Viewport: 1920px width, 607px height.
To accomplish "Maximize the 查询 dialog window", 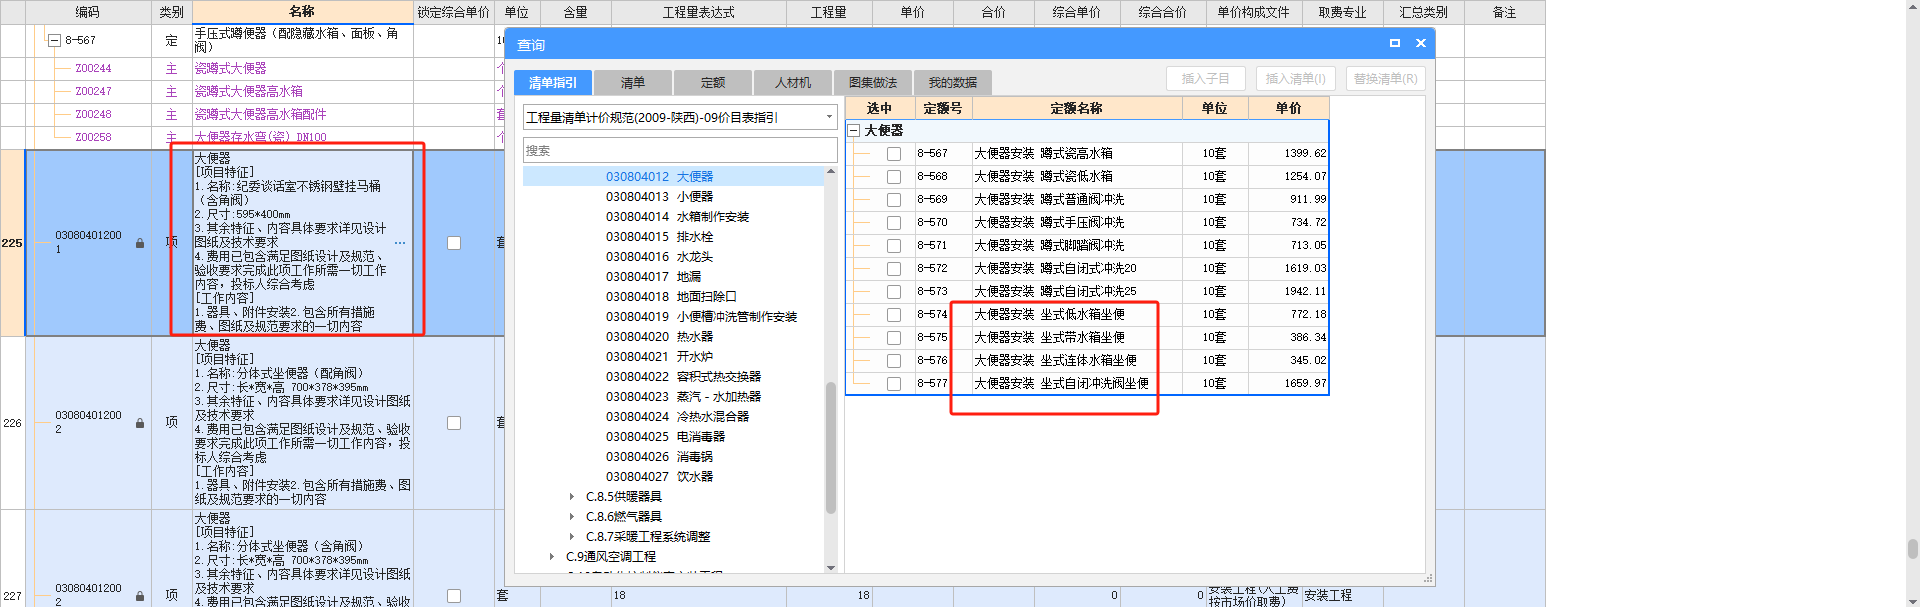I will (1395, 43).
